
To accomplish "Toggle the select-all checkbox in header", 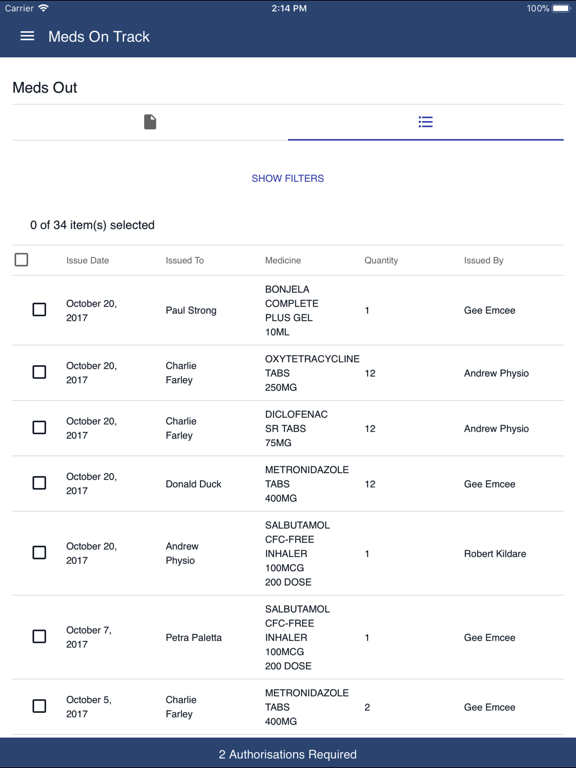I will [22, 260].
